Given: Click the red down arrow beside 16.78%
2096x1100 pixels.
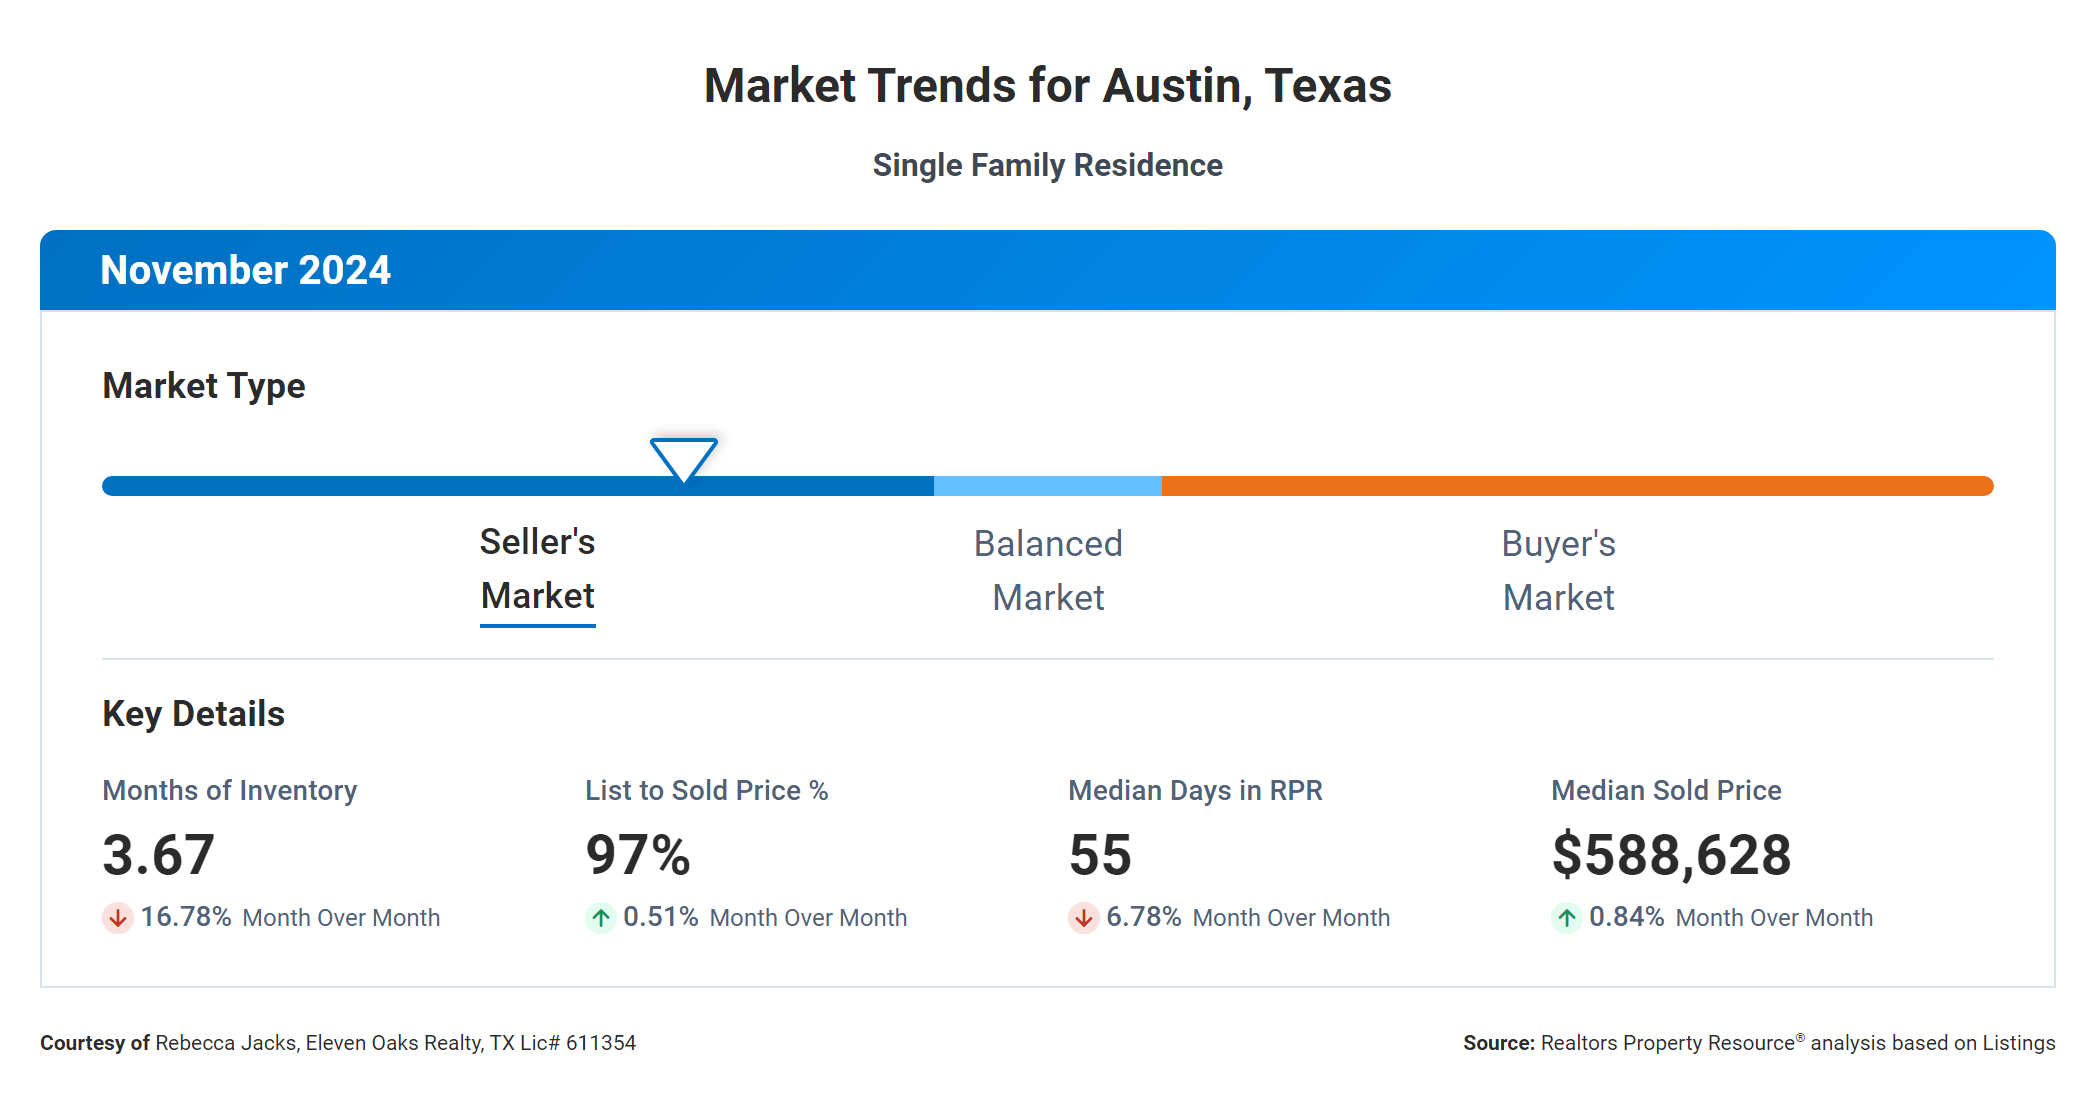Looking at the screenshot, I should (x=118, y=917).
